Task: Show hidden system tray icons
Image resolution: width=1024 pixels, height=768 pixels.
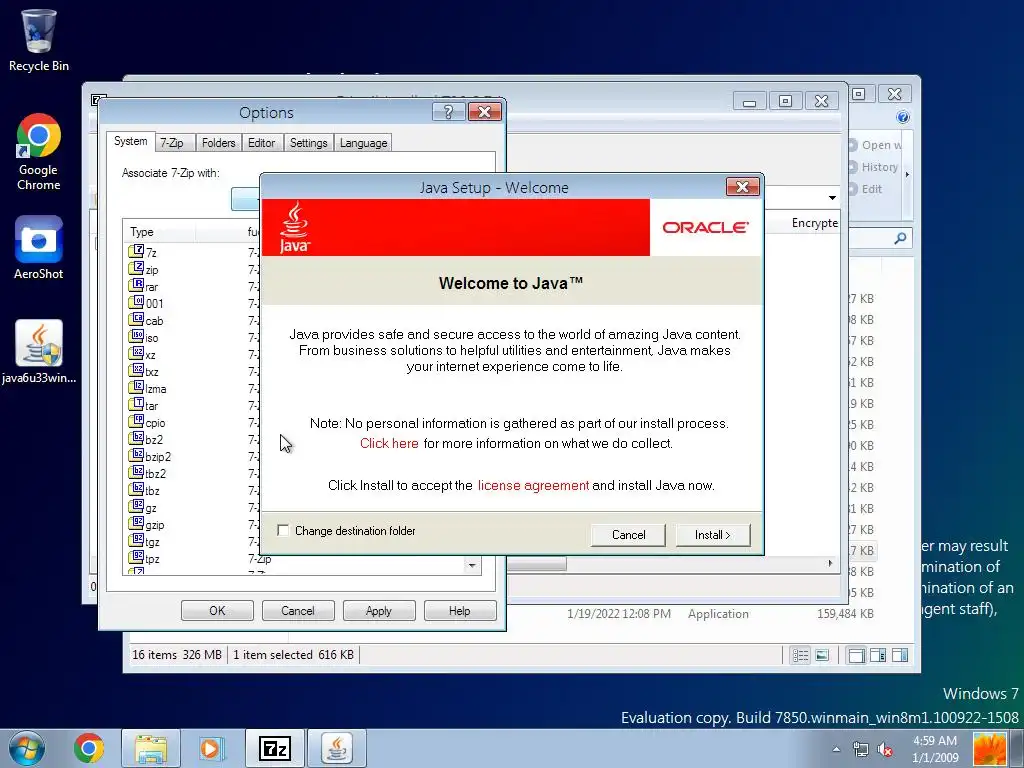Action: pos(837,750)
